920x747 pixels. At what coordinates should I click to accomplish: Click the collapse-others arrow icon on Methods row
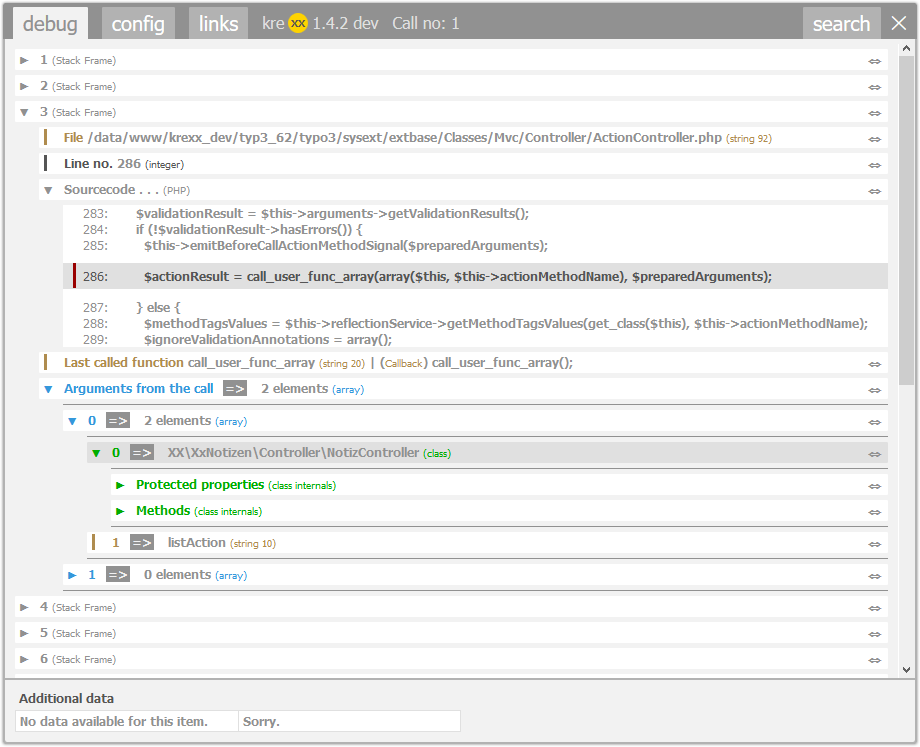pyautogui.click(x=875, y=512)
